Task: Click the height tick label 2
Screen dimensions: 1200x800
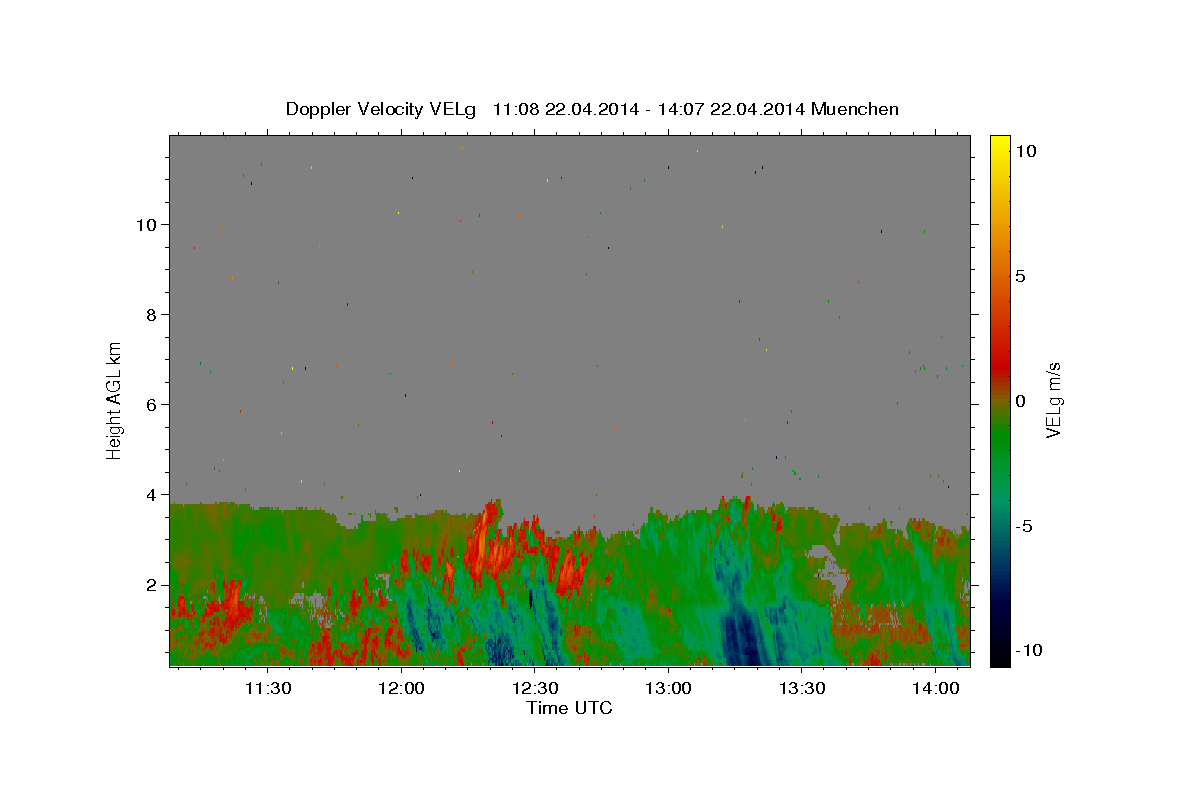Action: click(x=153, y=585)
